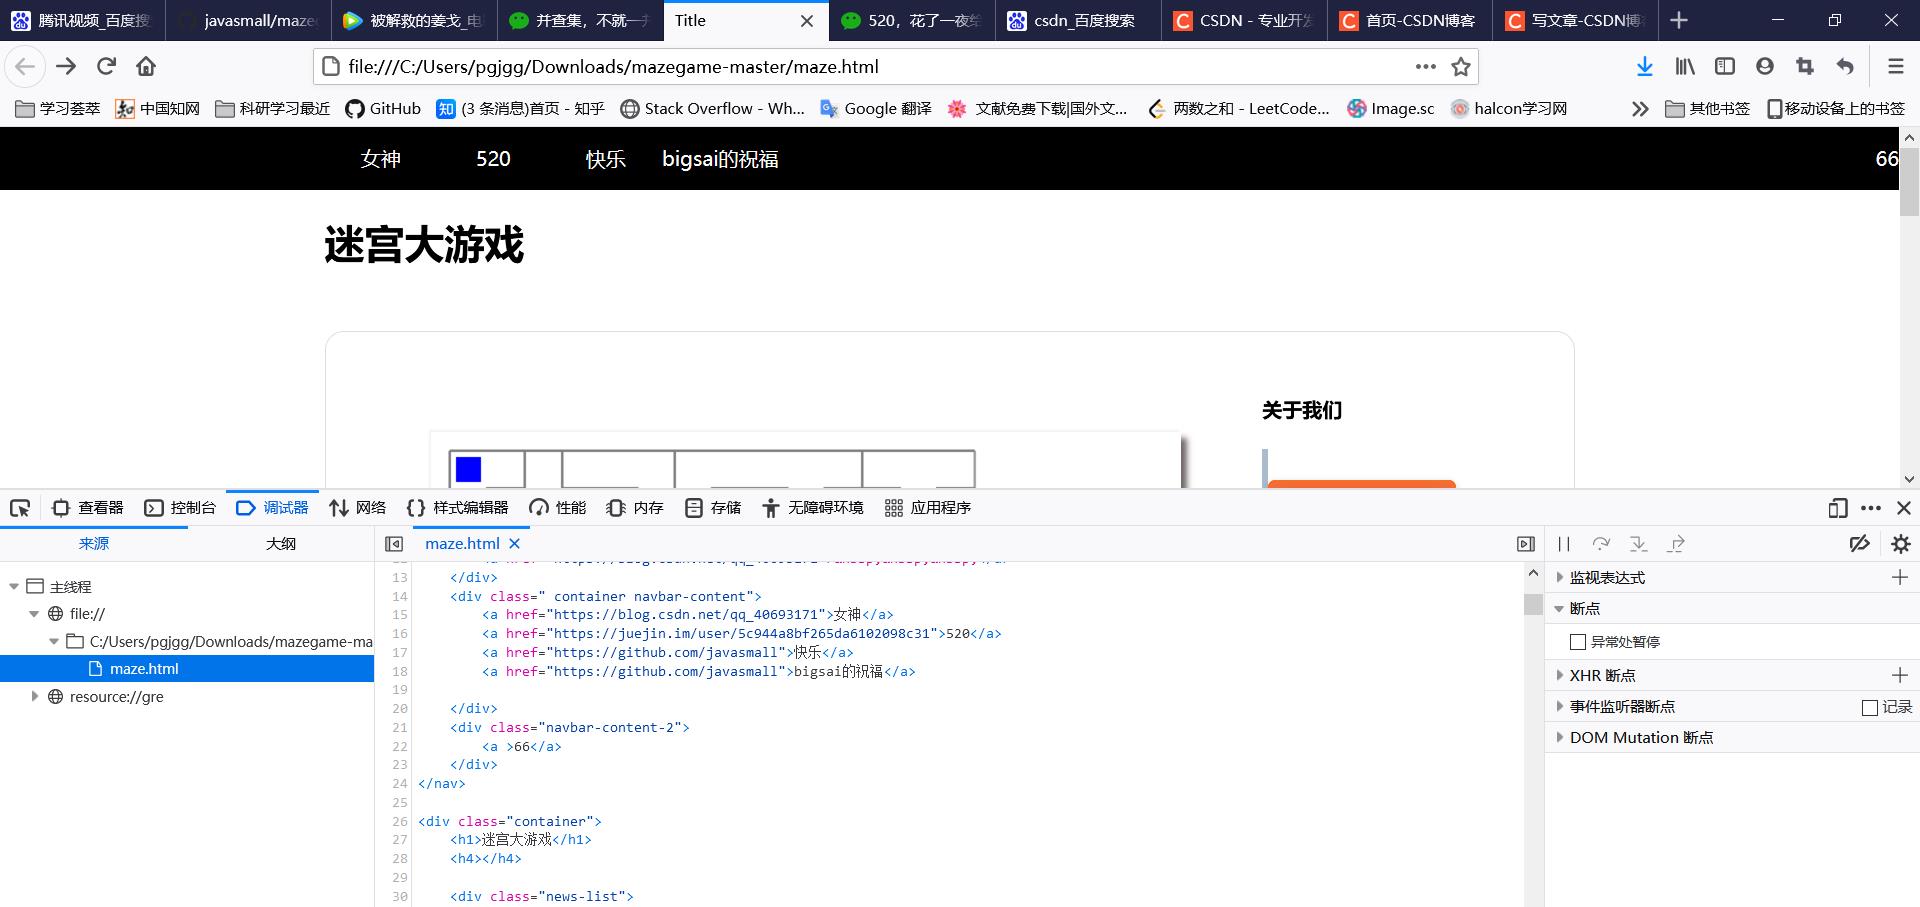Show more bookmarks with the double chevron

(1640, 109)
